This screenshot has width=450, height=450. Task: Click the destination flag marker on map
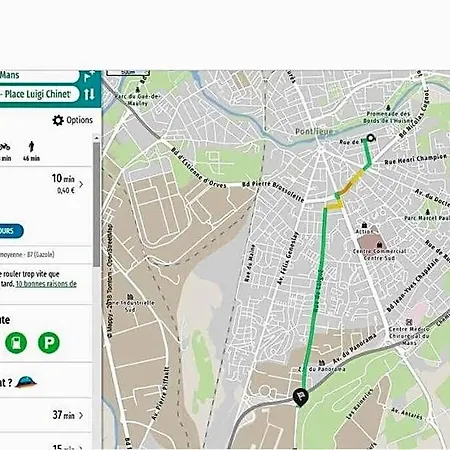point(300,397)
